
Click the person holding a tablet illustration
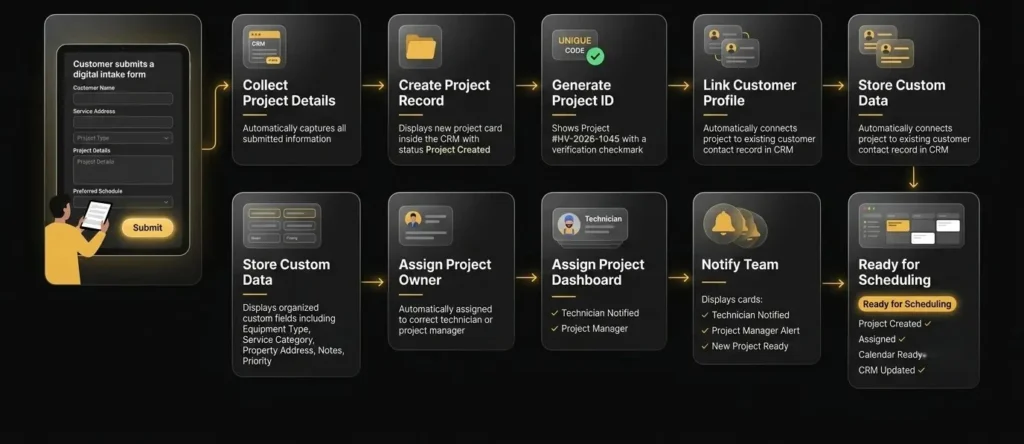coord(76,239)
